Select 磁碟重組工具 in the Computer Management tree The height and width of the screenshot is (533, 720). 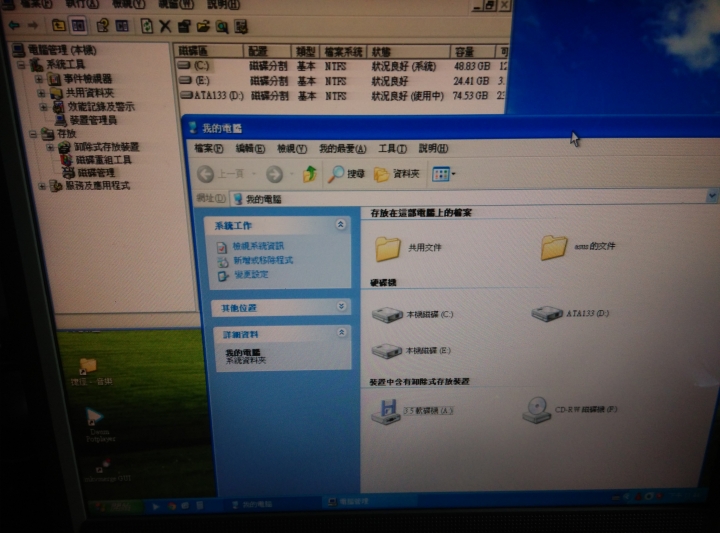(x=104, y=160)
